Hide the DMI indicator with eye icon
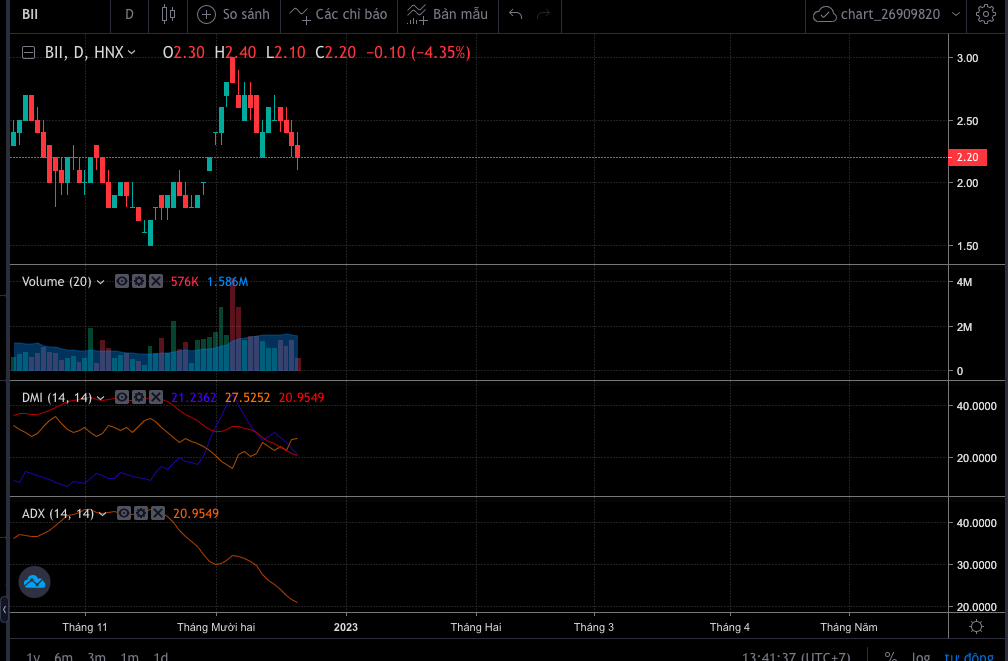1008x661 pixels. (122, 397)
